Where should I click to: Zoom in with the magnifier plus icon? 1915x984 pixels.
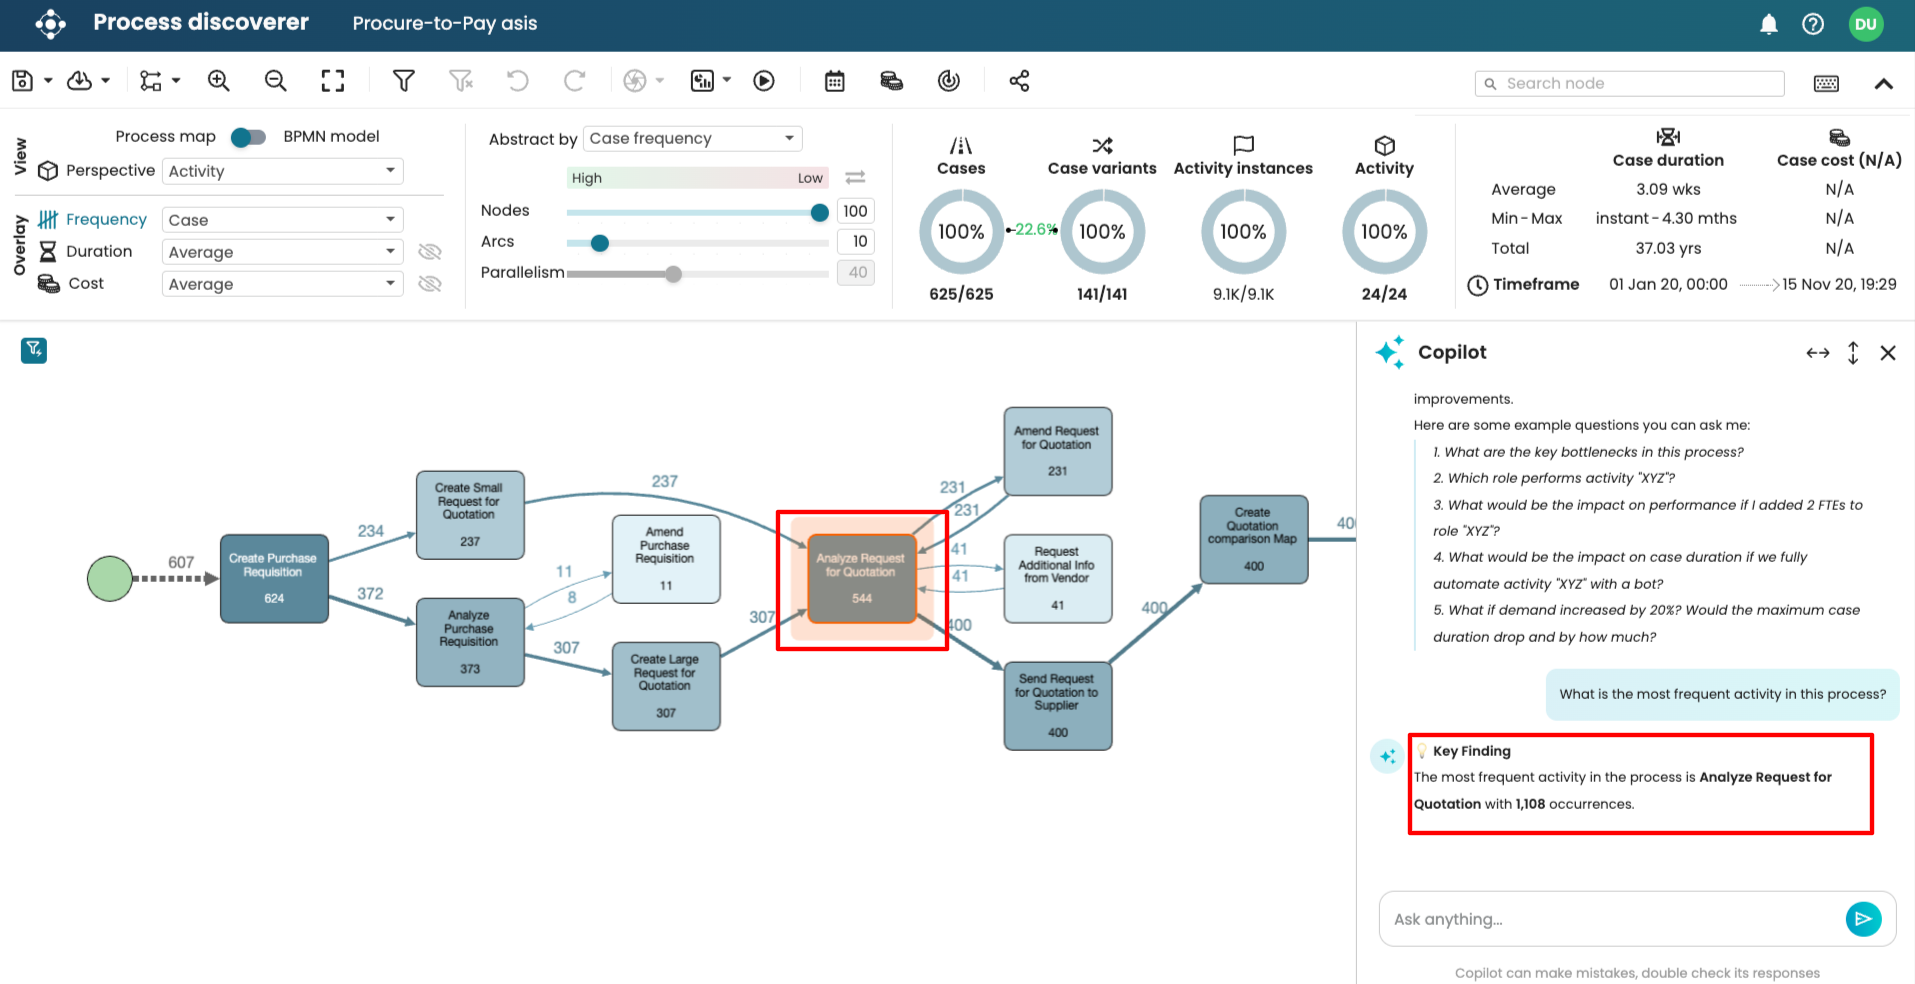pyautogui.click(x=218, y=81)
